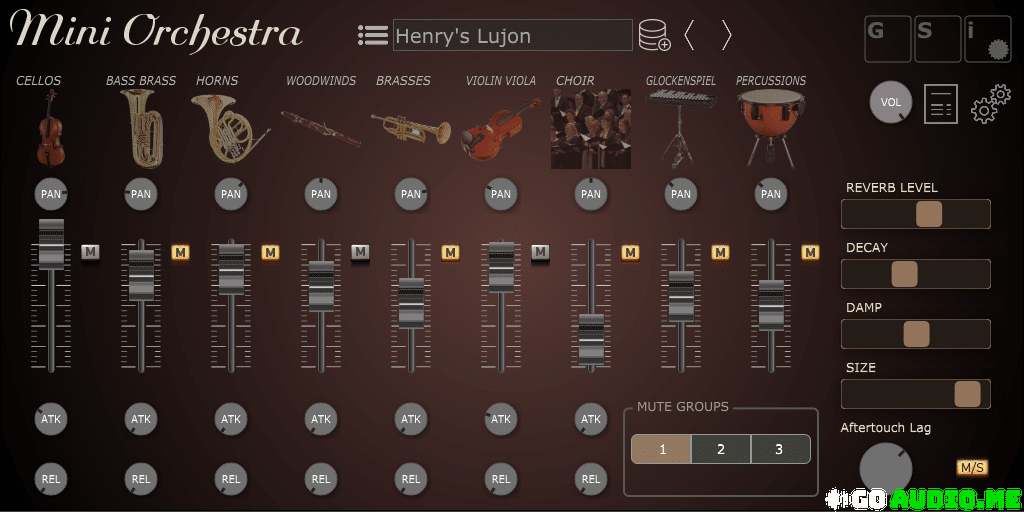Click the G logo box

(x=888, y=39)
